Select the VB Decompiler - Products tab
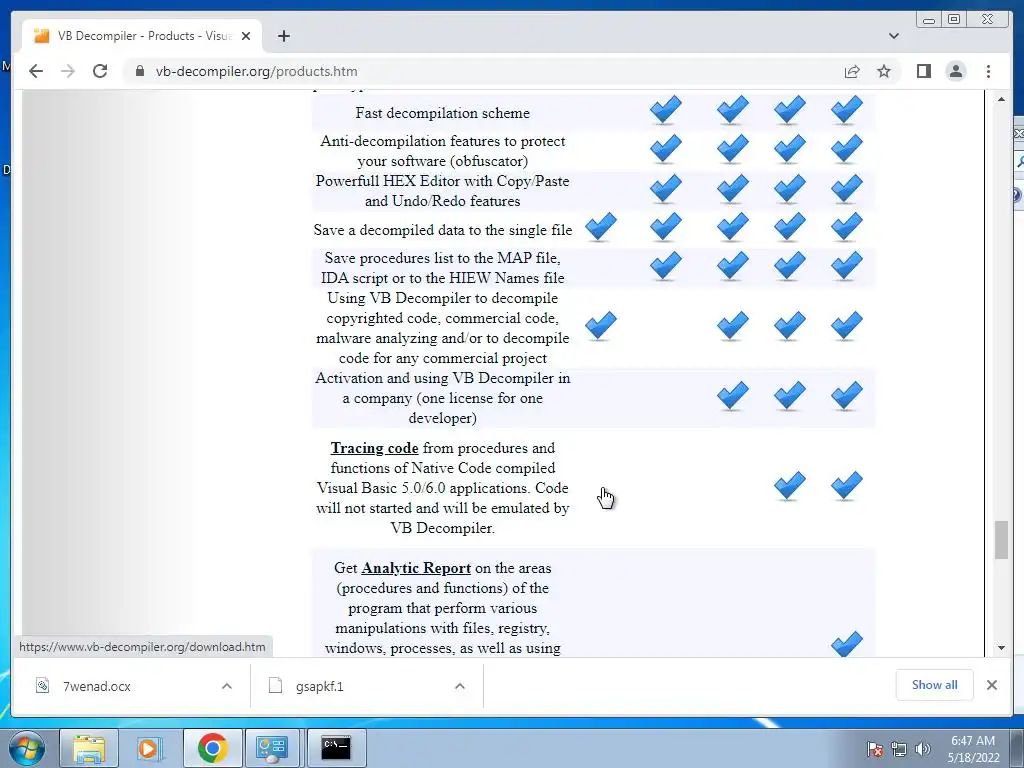 (x=142, y=36)
